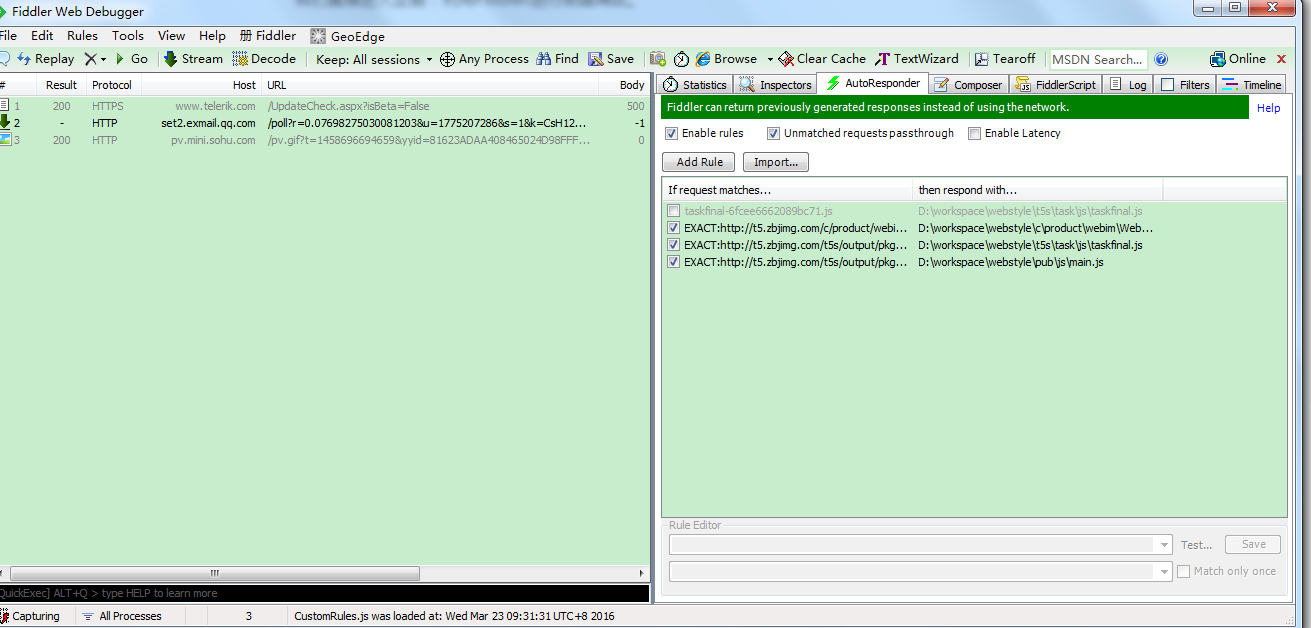Click the red X toolbar close icon

(x=1281, y=59)
